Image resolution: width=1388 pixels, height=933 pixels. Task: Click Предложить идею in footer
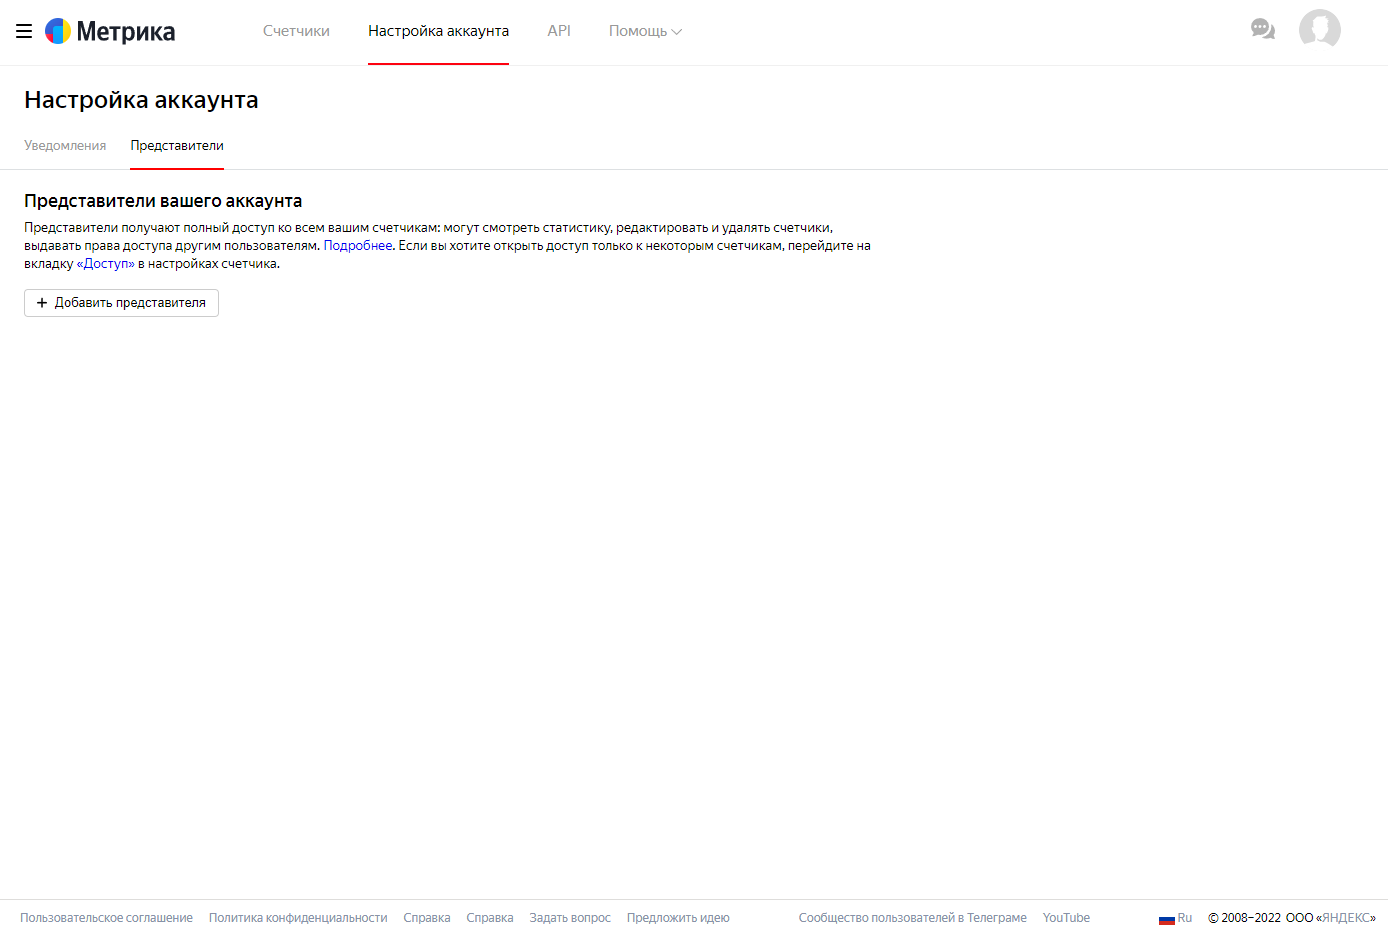(678, 918)
